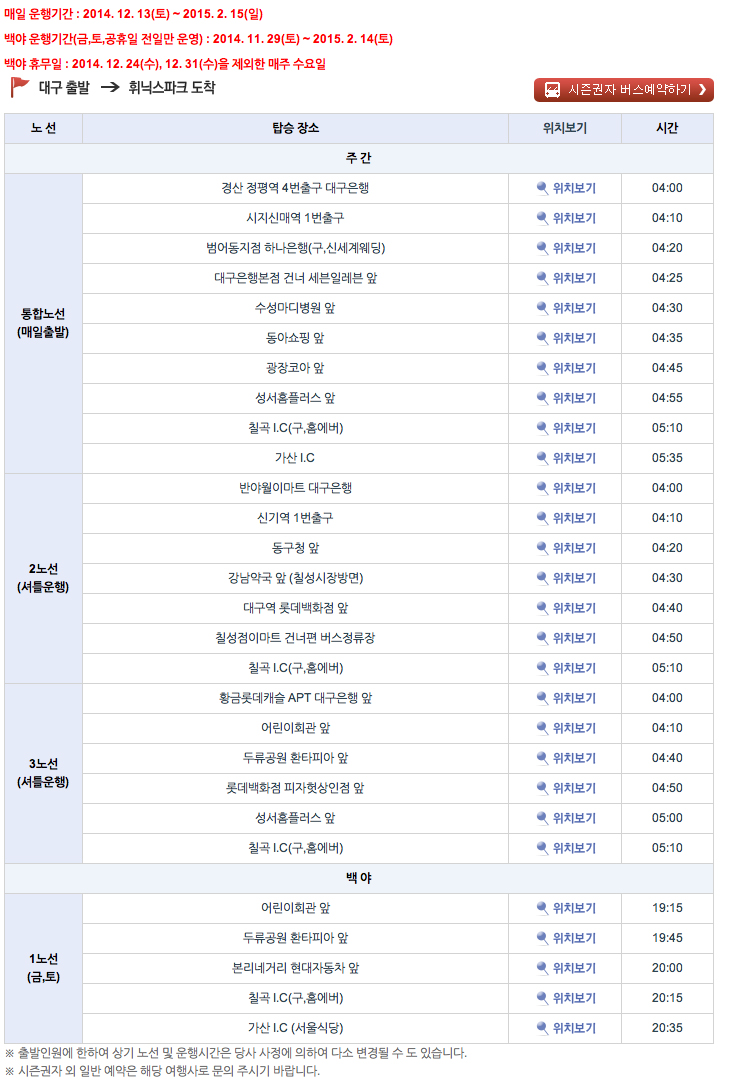Click the 3노선 (셔틀운행) route cell
The image size is (740, 1086).
click(44, 773)
